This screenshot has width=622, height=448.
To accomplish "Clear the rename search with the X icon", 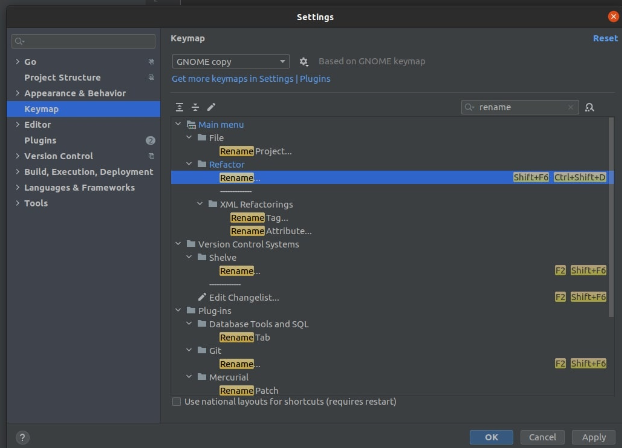I will (571, 107).
